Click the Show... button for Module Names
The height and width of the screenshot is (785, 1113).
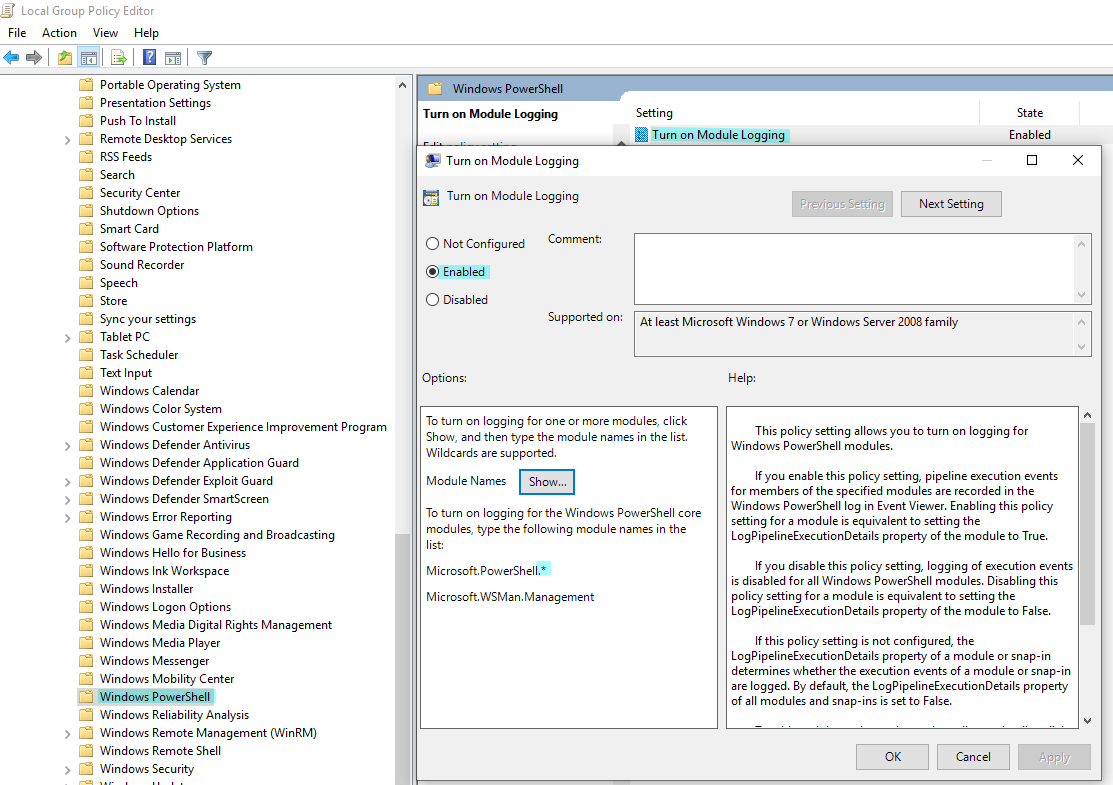click(x=547, y=482)
